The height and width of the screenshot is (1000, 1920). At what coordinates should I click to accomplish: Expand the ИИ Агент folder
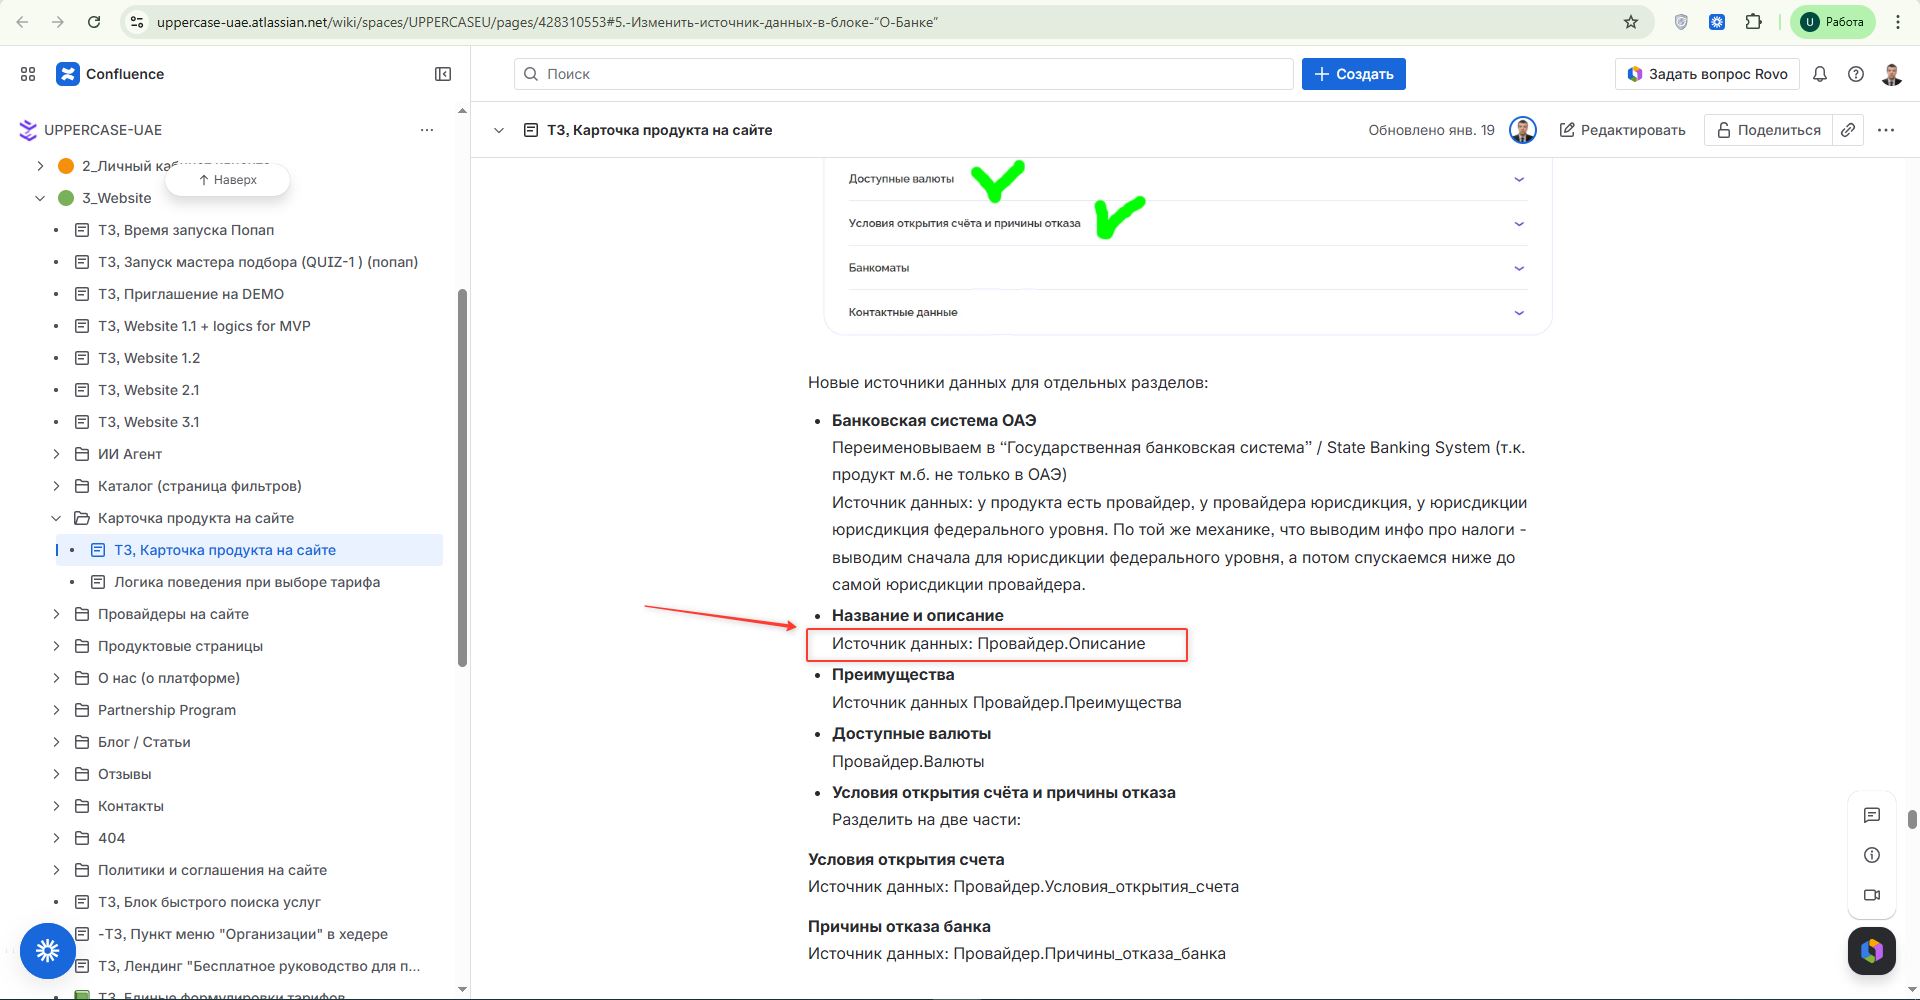[56, 454]
